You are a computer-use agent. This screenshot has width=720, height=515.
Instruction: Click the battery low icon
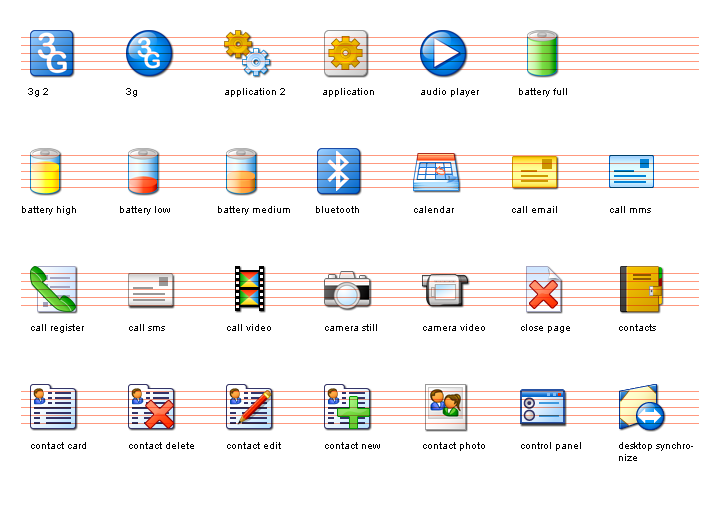coord(144,171)
